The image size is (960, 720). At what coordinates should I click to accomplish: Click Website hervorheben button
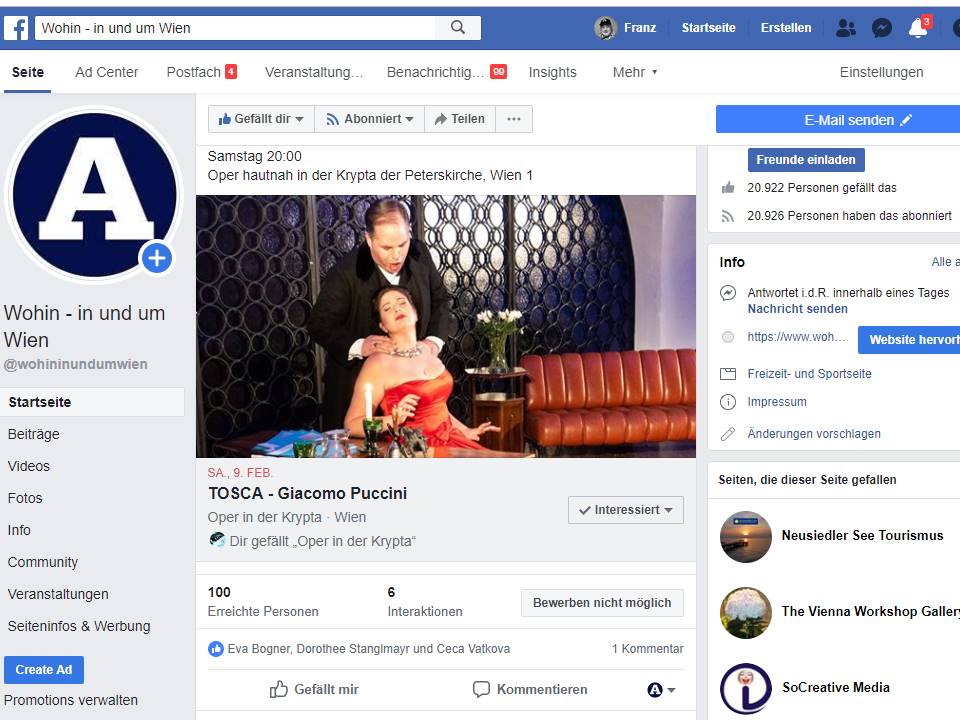pyautogui.click(x=909, y=340)
